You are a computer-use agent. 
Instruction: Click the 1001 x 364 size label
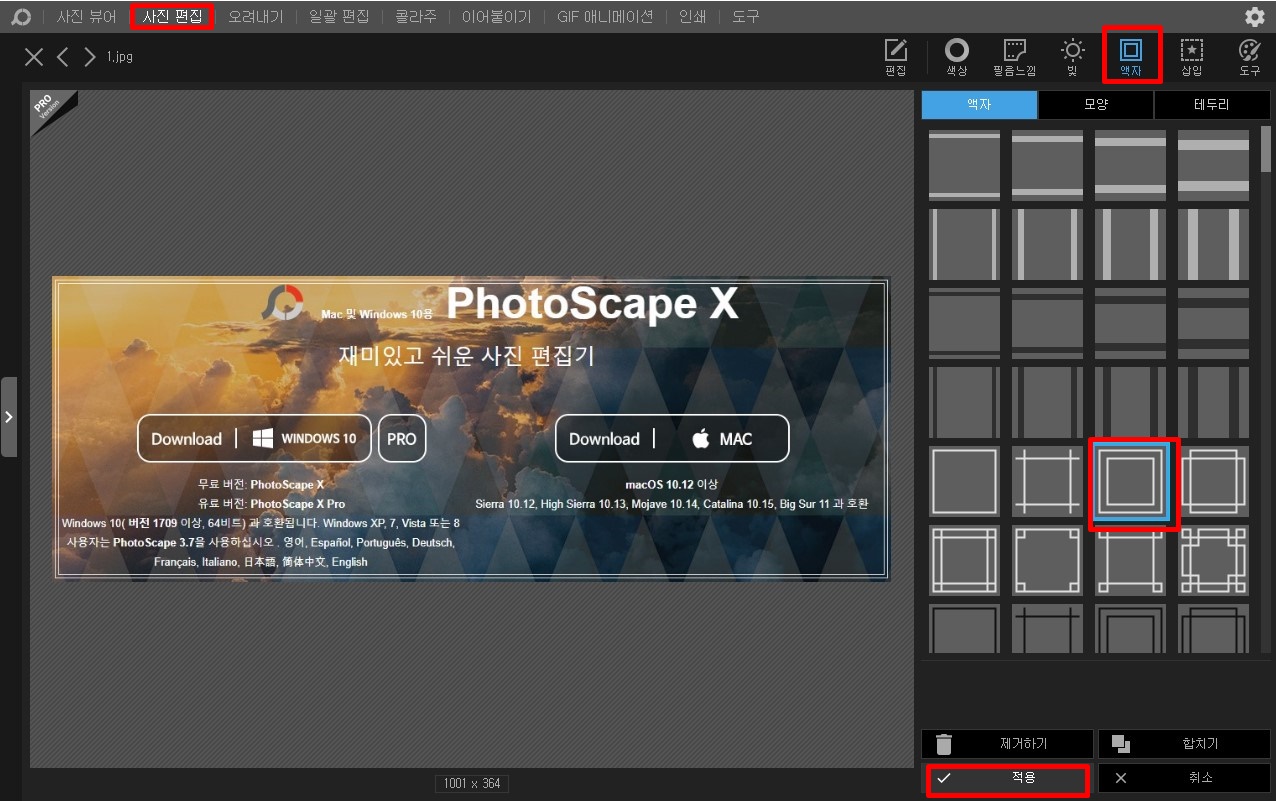coord(472,783)
